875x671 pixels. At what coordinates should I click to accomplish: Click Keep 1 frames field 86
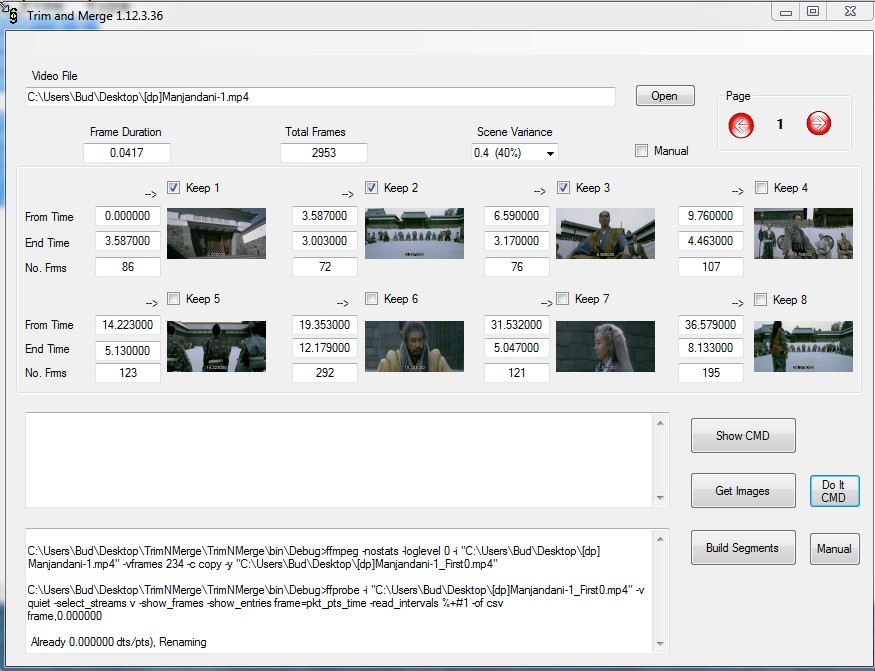pyautogui.click(x=128, y=267)
